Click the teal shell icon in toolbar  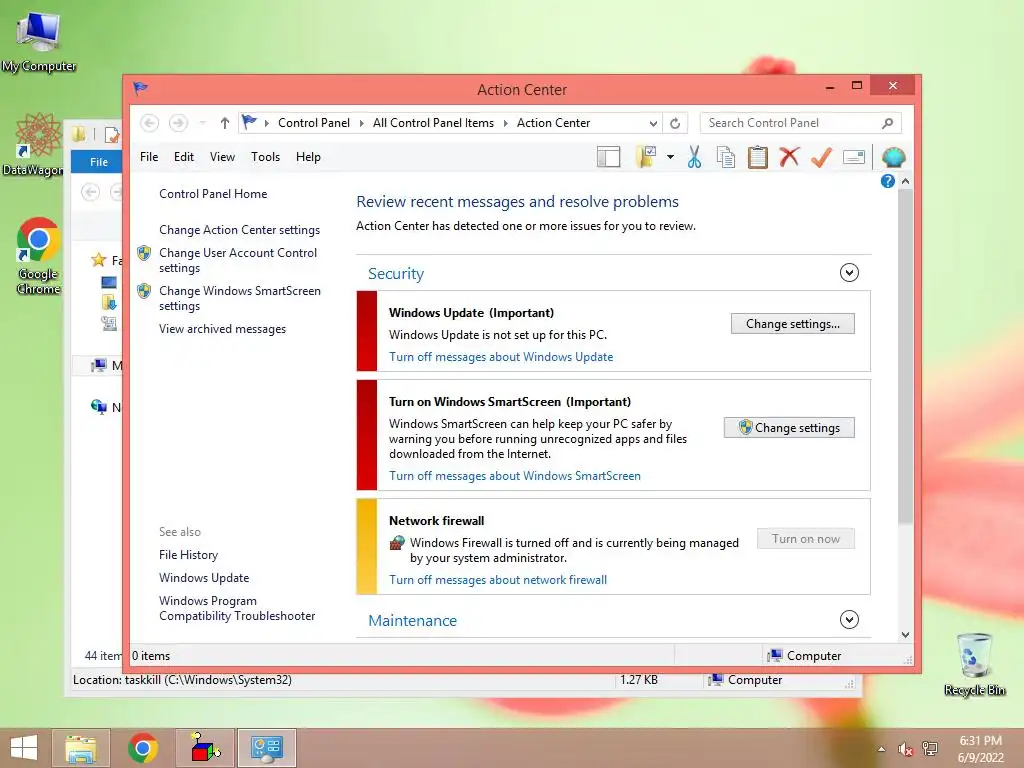(893, 157)
